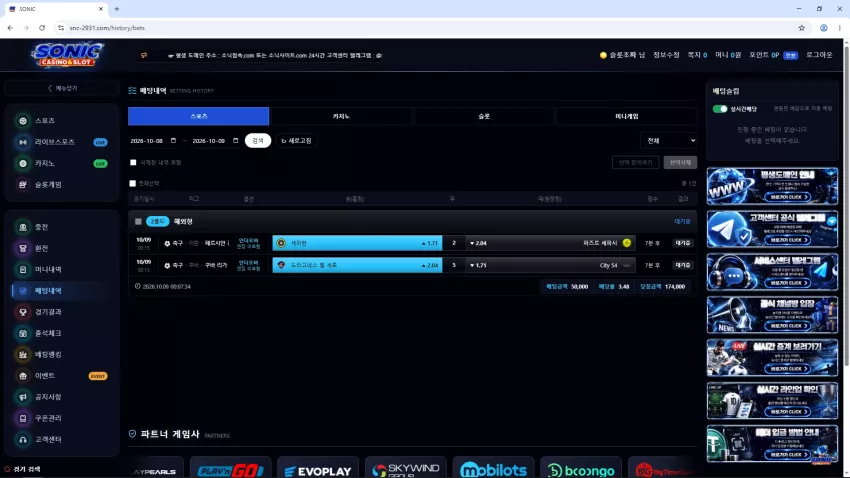Click the 선택 문의하기 button
Image resolution: width=850 pixels, height=478 pixels.
point(636,162)
